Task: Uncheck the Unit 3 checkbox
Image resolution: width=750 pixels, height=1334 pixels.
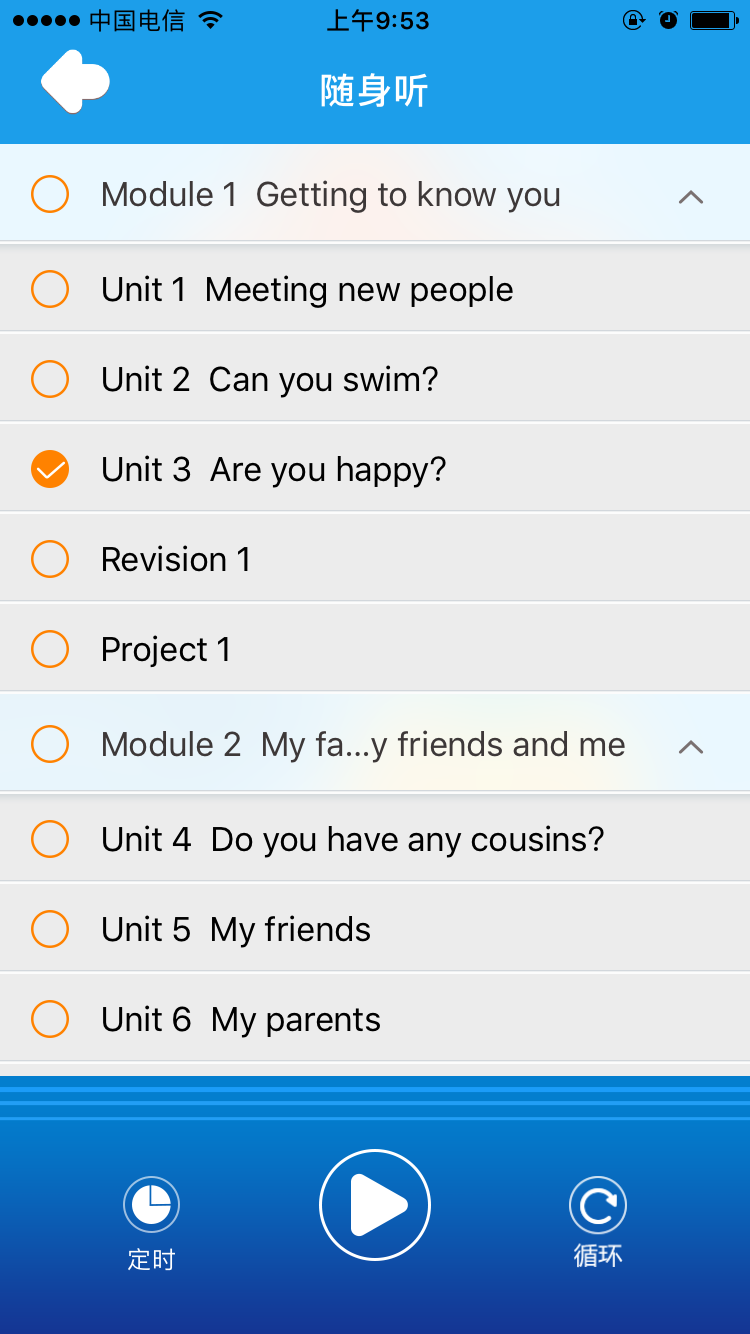Action: 50,469
